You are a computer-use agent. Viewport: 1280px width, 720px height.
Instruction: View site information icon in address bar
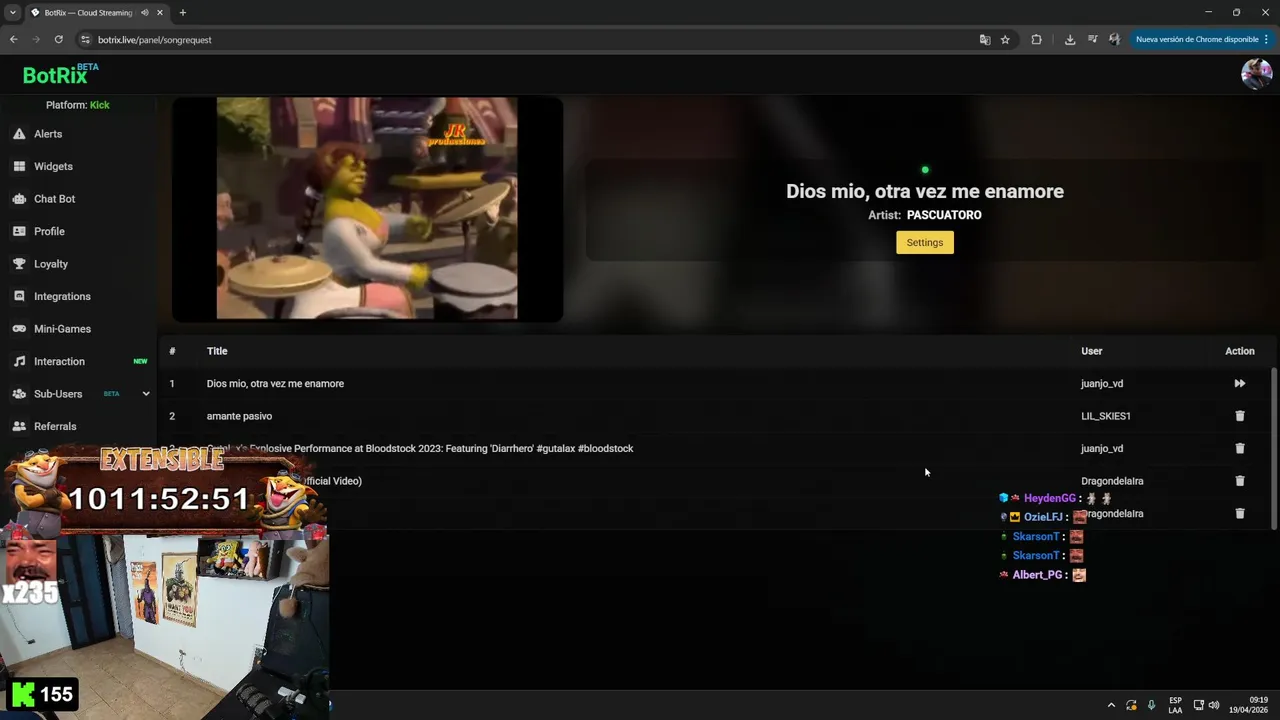tap(86, 40)
